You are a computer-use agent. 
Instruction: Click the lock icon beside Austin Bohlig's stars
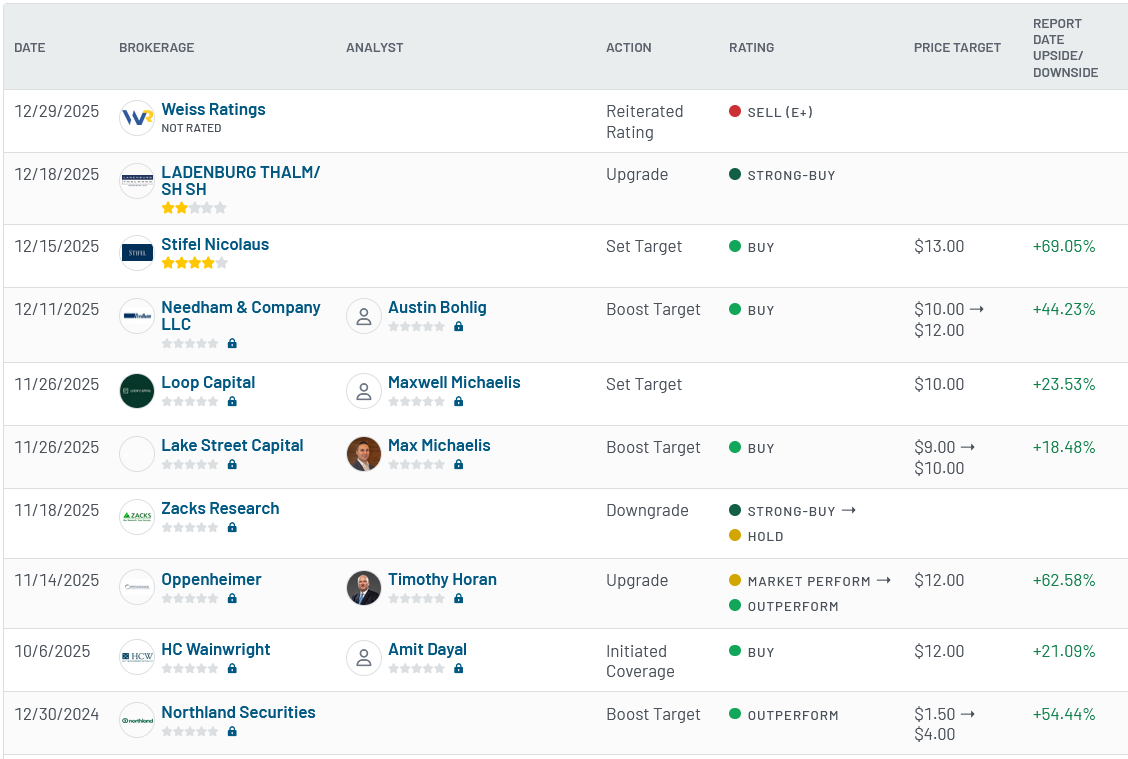[459, 326]
